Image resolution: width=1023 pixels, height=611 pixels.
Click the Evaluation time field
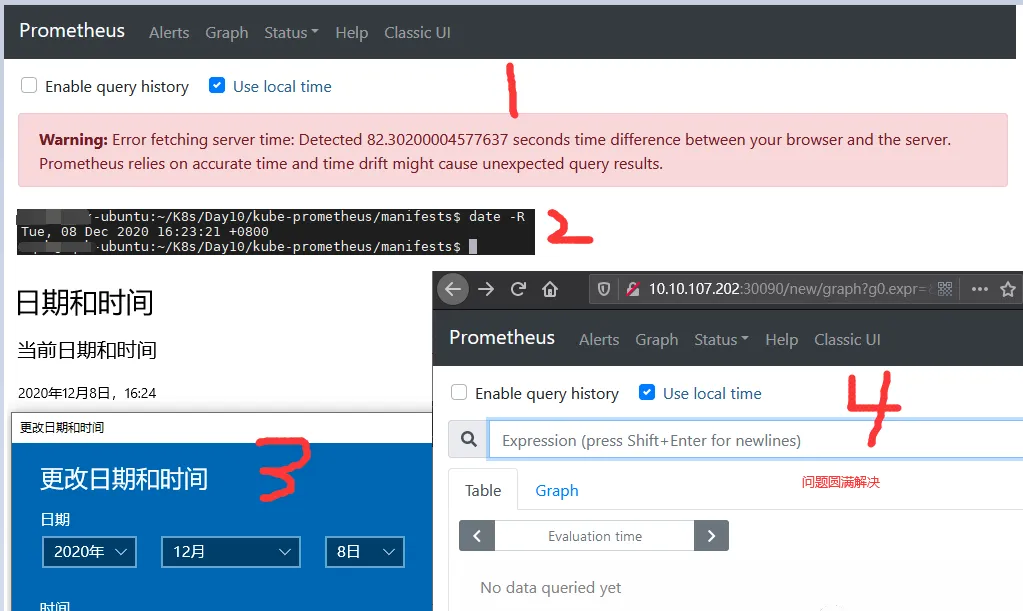(x=594, y=536)
